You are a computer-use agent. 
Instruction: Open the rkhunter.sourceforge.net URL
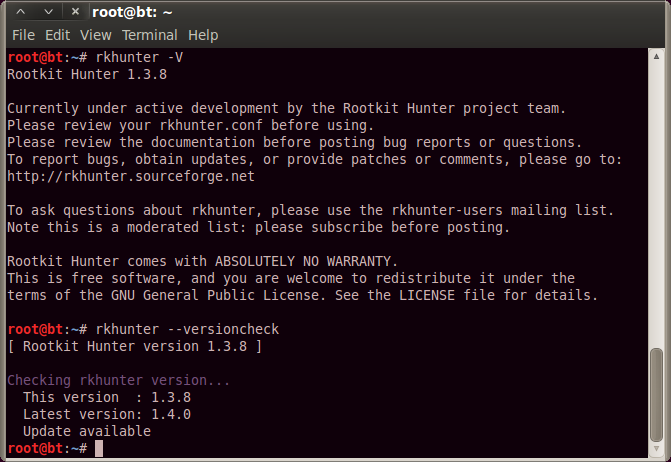tap(131, 176)
